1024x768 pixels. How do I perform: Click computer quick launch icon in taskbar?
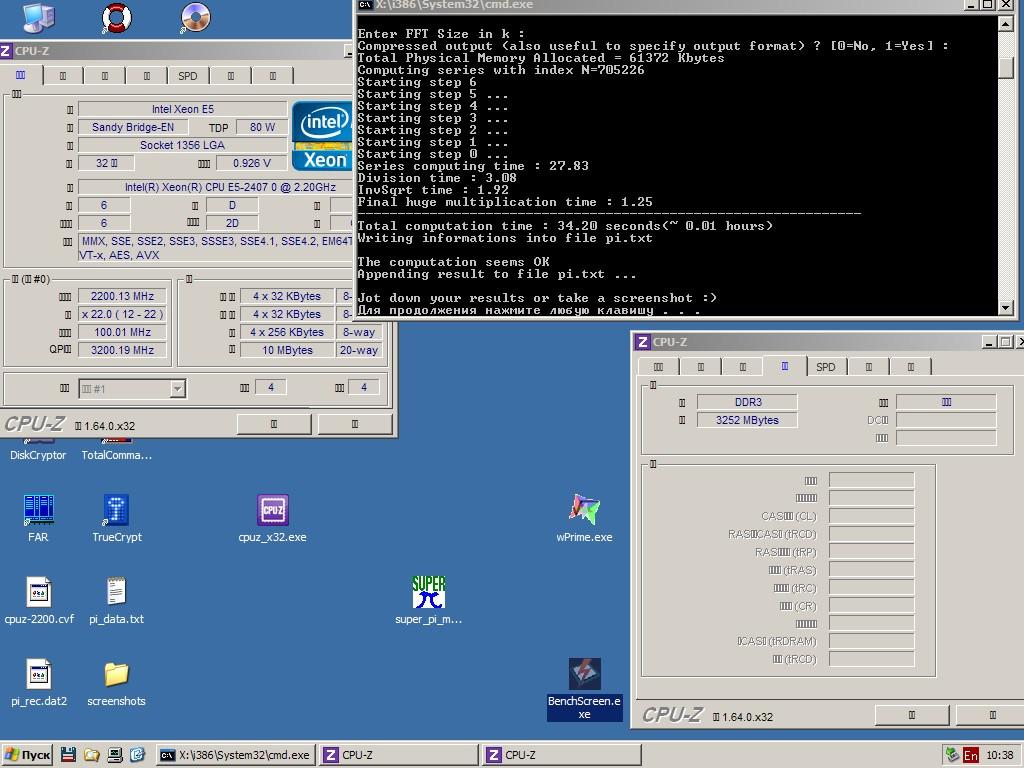114,754
